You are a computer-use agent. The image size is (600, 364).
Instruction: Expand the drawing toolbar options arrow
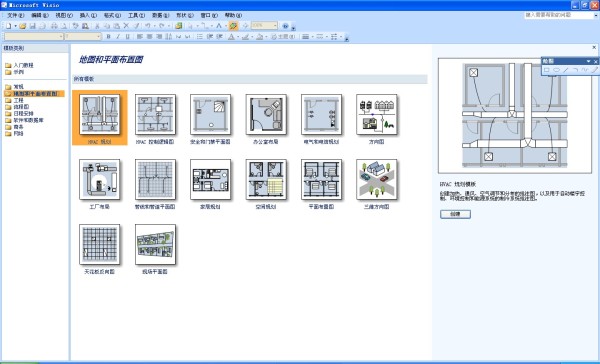(x=589, y=61)
